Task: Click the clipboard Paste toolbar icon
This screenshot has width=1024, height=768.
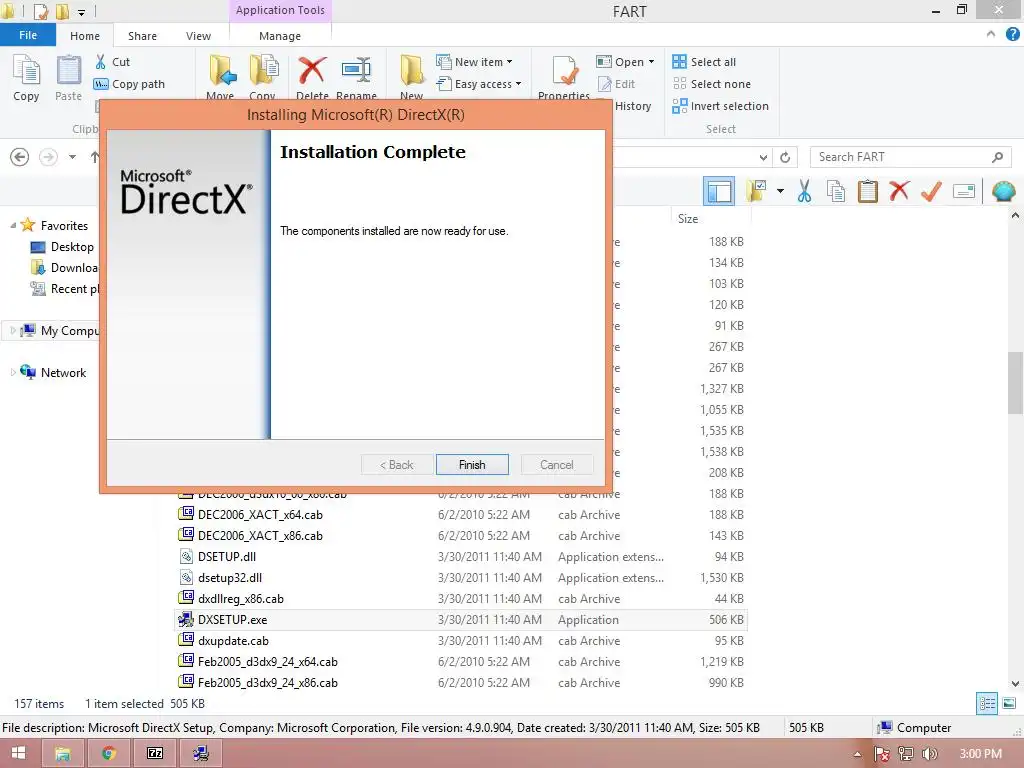Action: 867,191
